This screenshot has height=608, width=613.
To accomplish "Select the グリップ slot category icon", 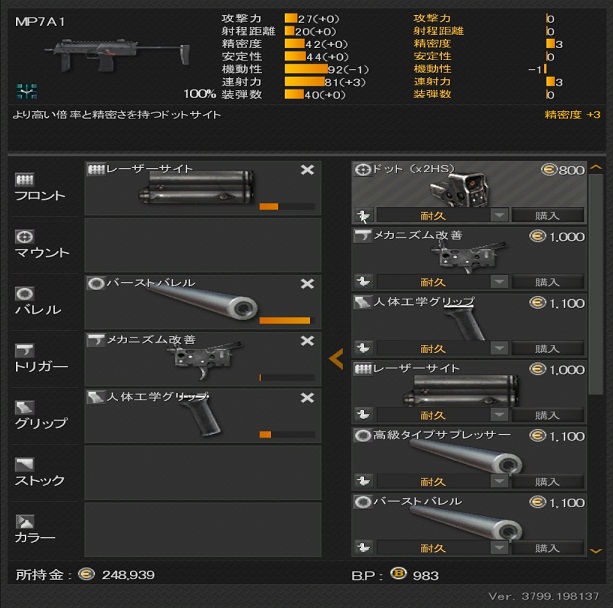I will click(25, 407).
